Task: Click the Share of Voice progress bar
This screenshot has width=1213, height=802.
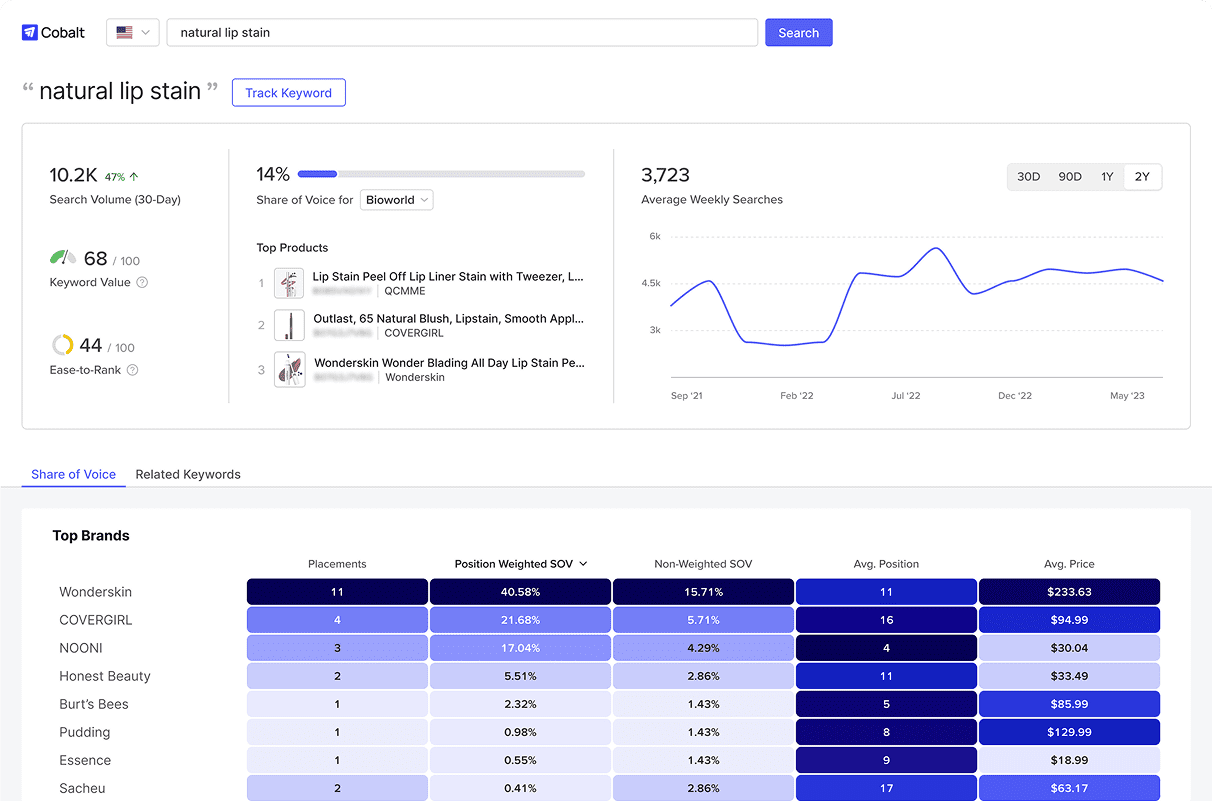Action: click(x=440, y=173)
